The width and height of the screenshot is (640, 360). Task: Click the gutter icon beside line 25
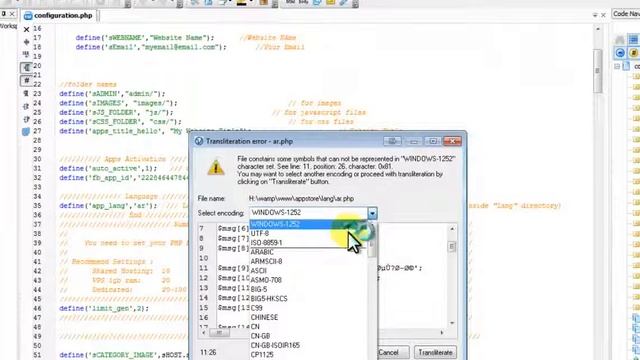point(27,107)
